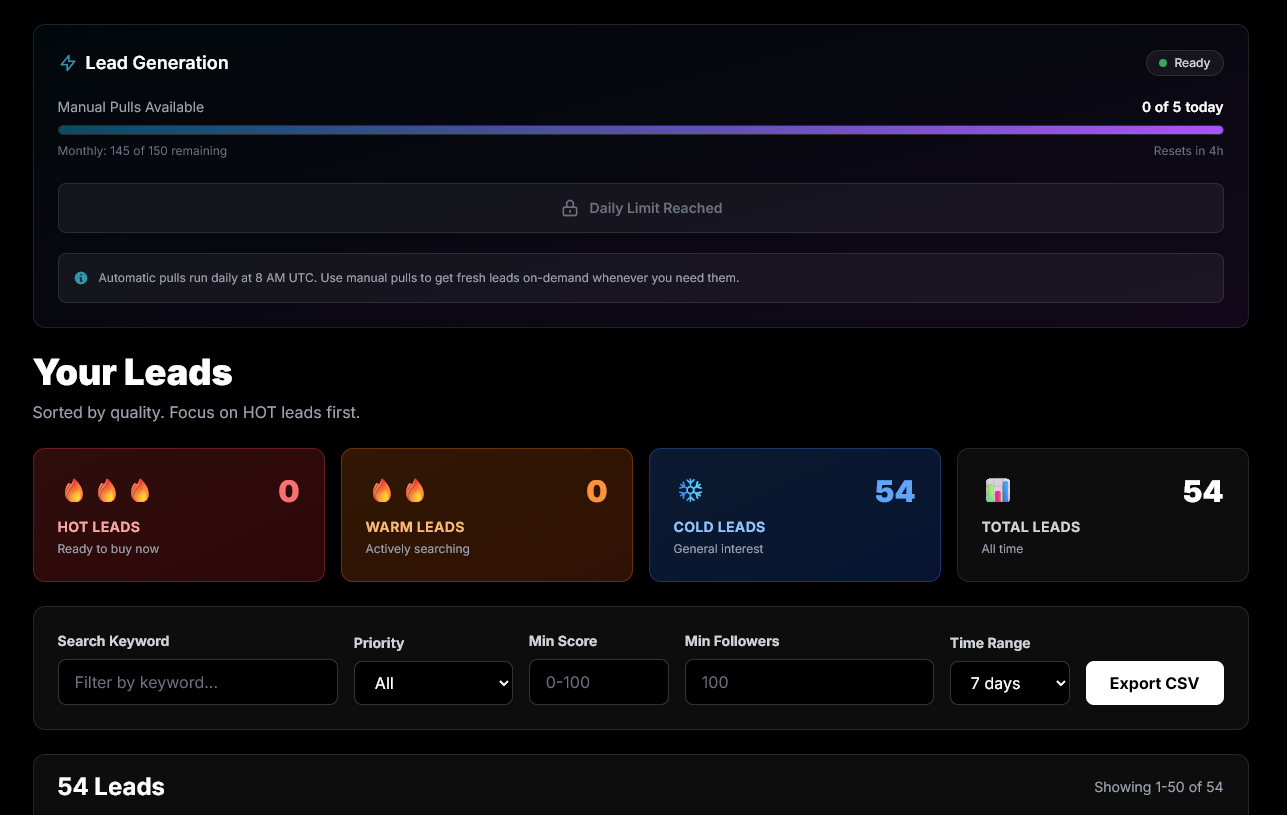The height and width of the screenshot is (815, 1287).
Task: Select the HOT LEADS summary card
Action: 179,514
